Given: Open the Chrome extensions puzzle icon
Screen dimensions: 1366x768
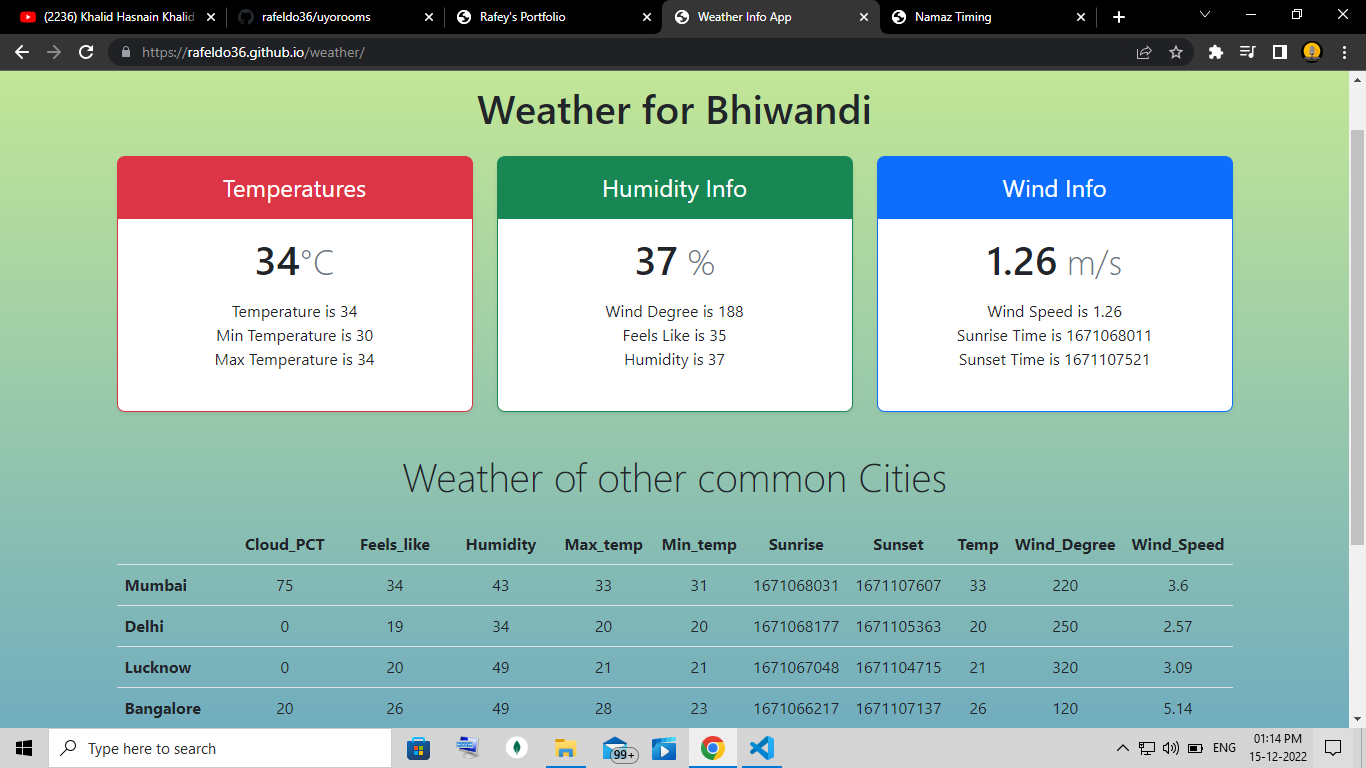Looking at the screenshot, I should (1216, 52).
